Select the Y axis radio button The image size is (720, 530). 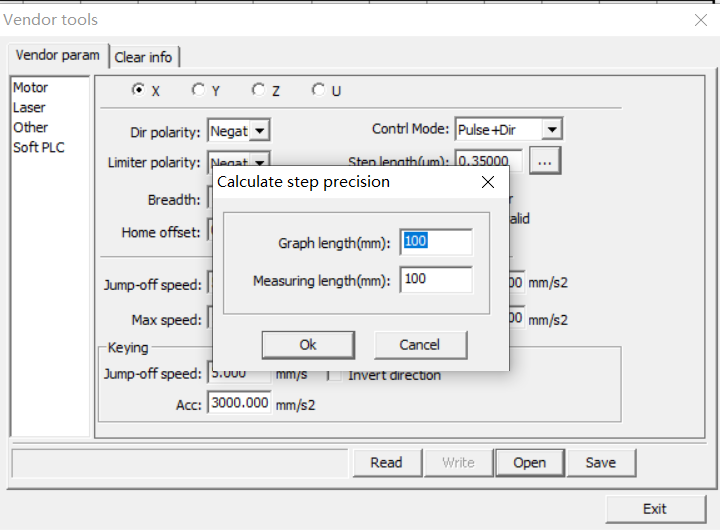click(198, 90)
